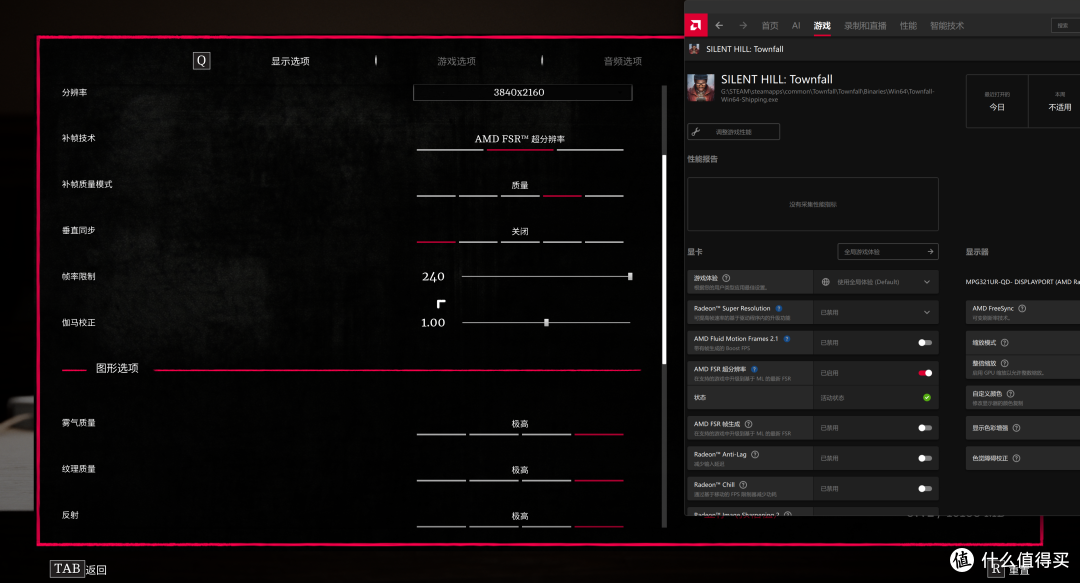Viewport: 1080px width, 583px height.
Task: Click help icon beside Radeon Anti-Lag
Action: 755,454
